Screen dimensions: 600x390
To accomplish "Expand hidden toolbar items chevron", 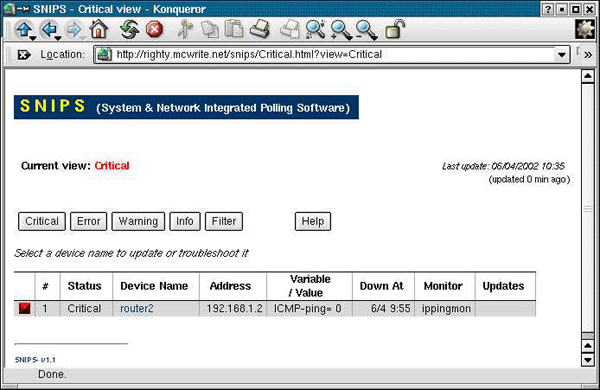I will click(x=588, y=55).
